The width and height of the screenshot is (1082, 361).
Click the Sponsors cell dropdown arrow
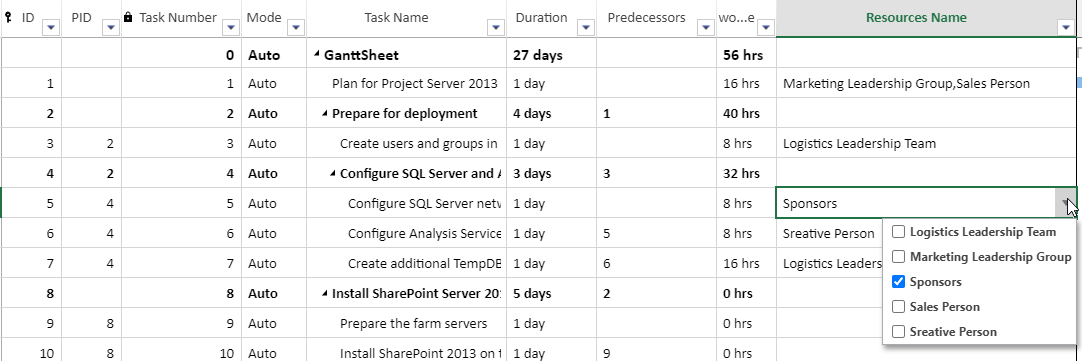click(x=1066, y=203)
